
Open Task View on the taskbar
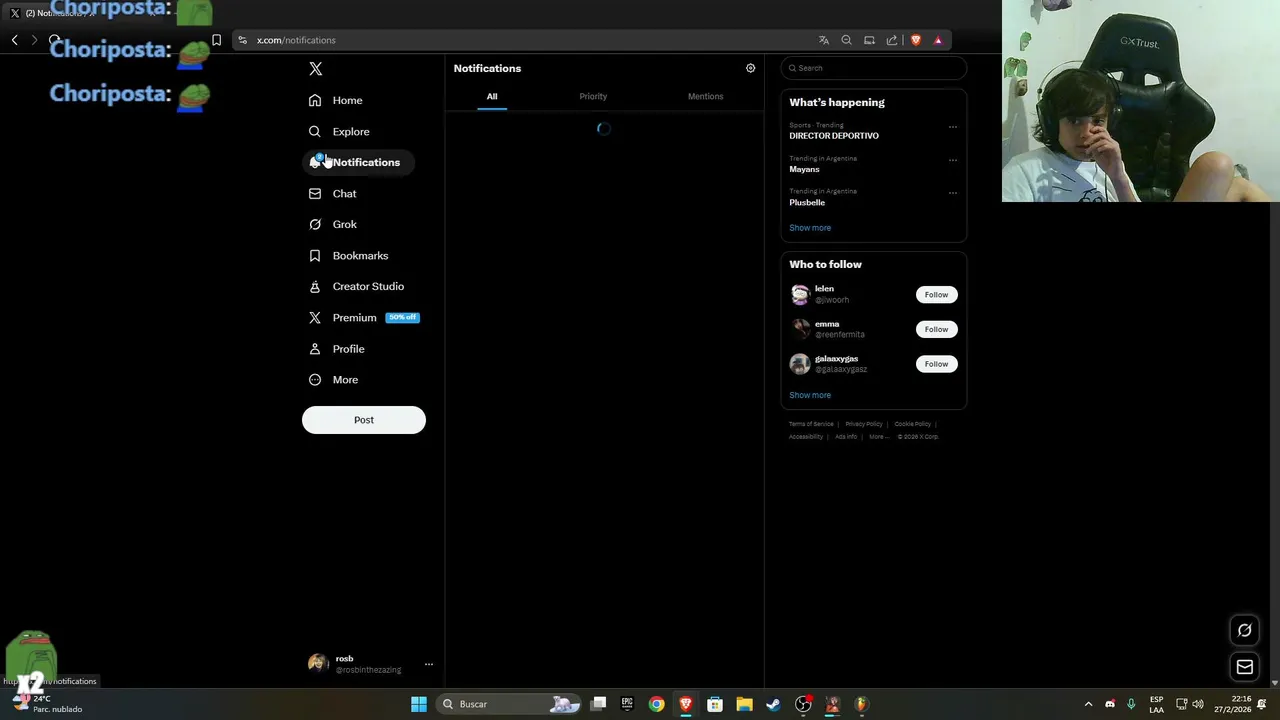pos(598,704)
